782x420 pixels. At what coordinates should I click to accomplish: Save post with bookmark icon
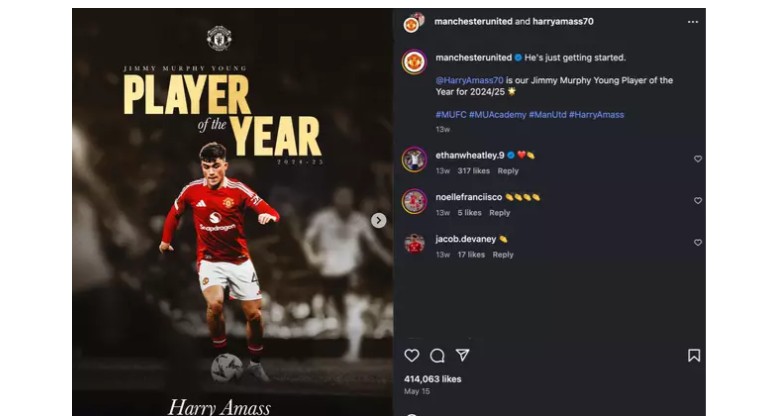tap(694, 356)
